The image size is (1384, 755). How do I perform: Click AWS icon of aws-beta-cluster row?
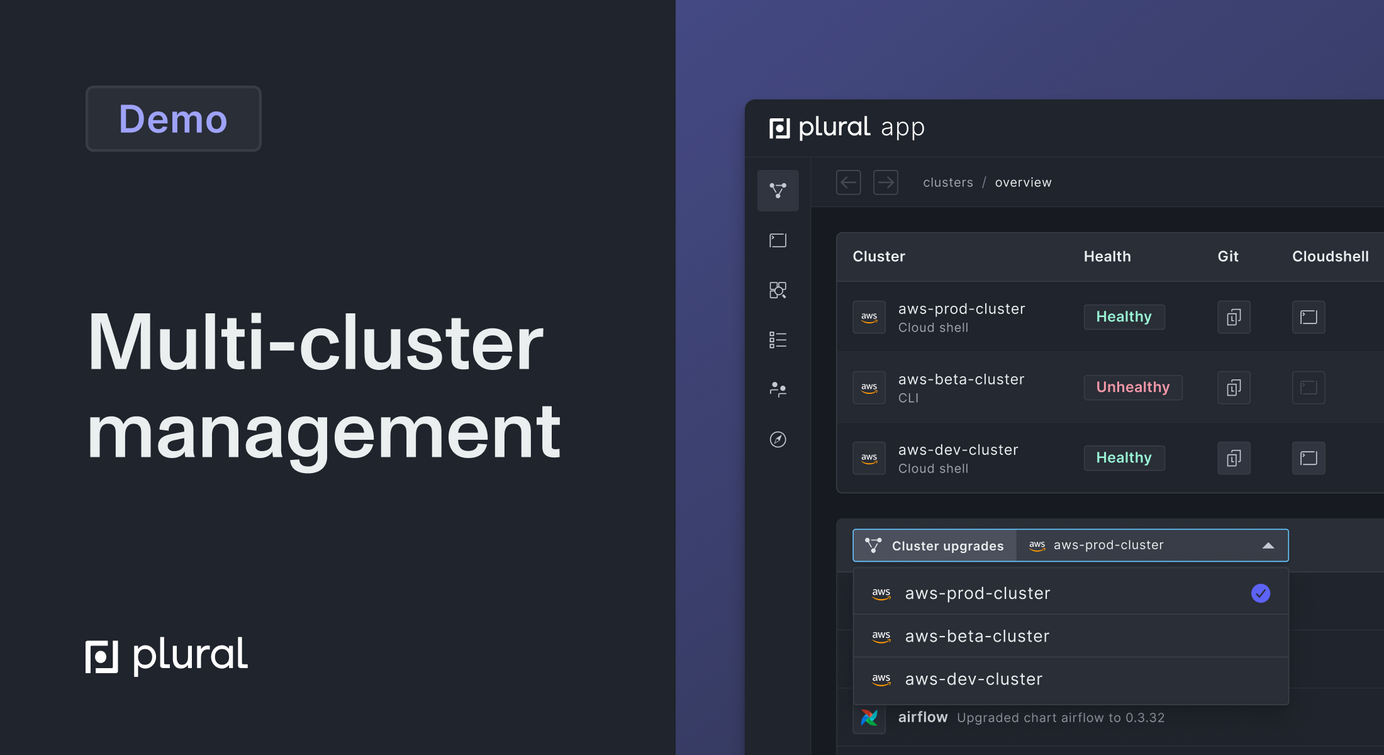pyautogui.click(x=869, y=387)
